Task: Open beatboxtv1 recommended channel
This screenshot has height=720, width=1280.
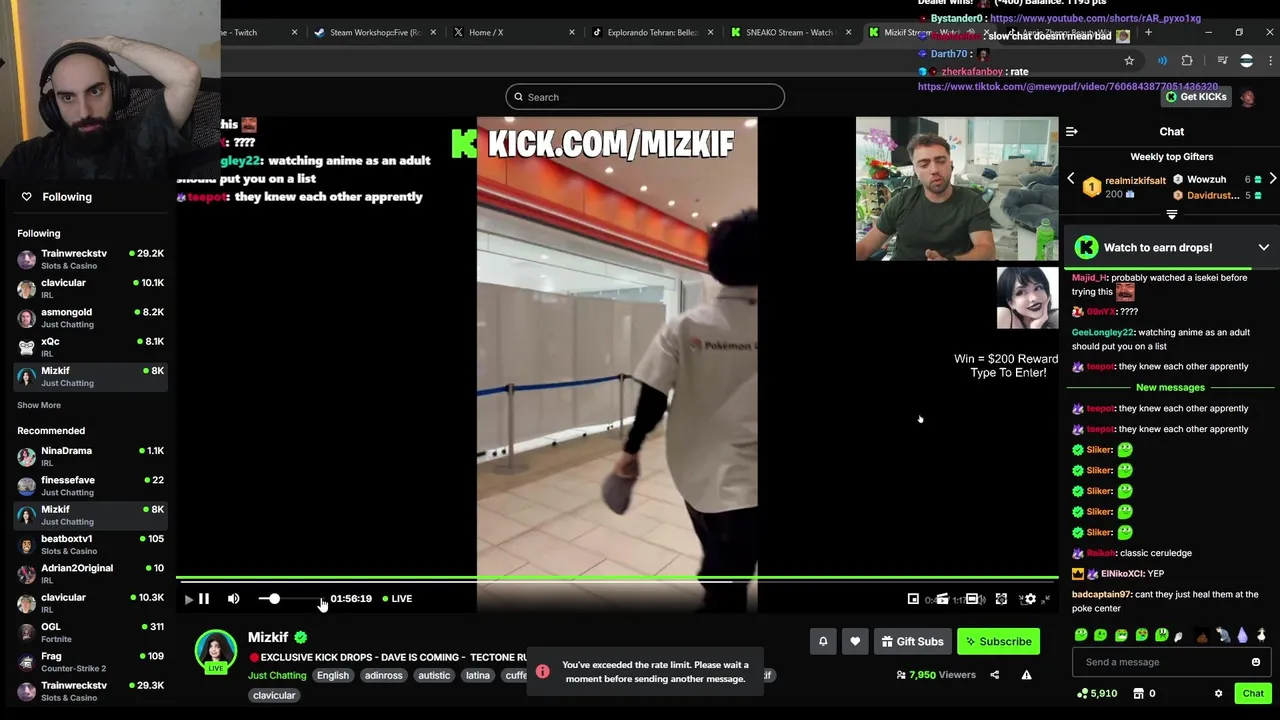Action: (x=90, y=544)
